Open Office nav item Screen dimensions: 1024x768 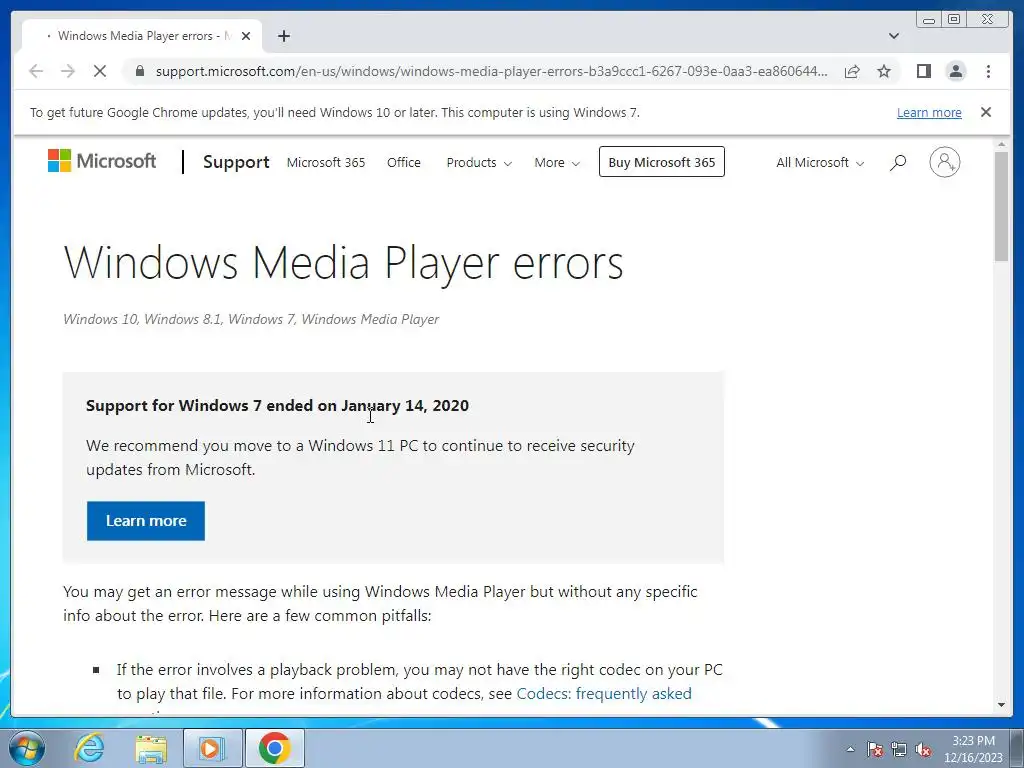(404, 162)
